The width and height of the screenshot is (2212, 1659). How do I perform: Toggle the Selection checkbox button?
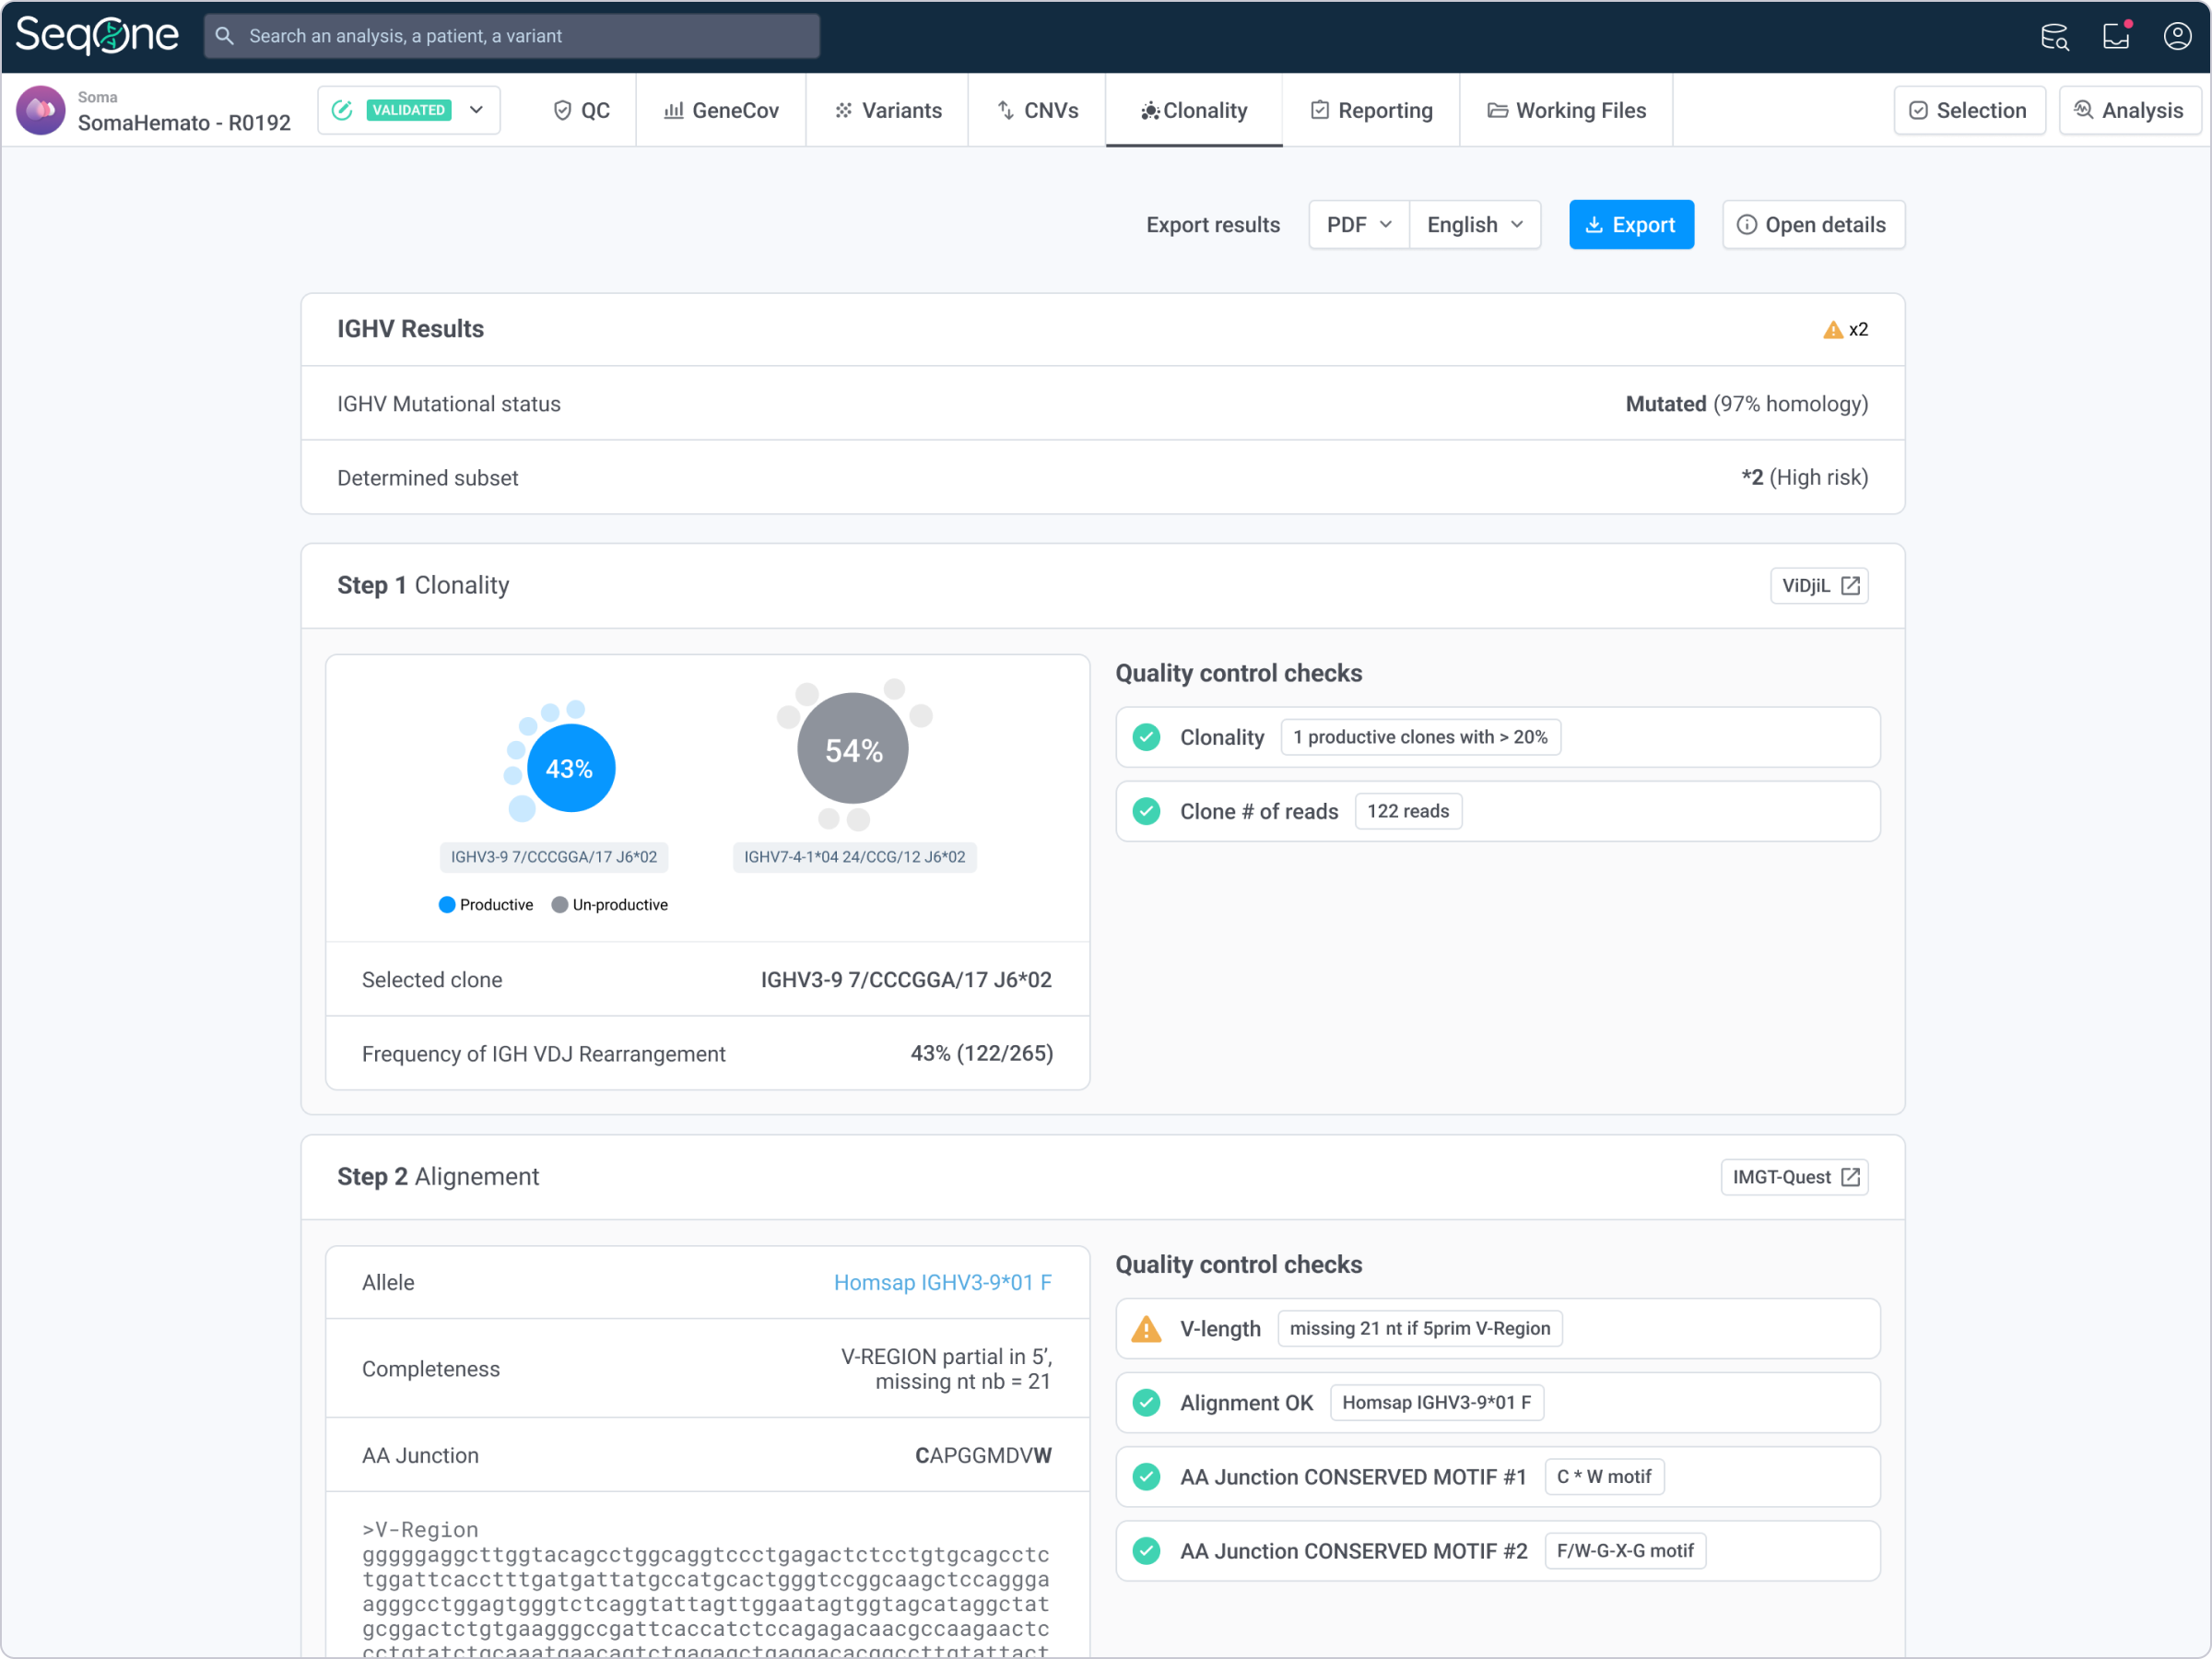(1968, 111)
